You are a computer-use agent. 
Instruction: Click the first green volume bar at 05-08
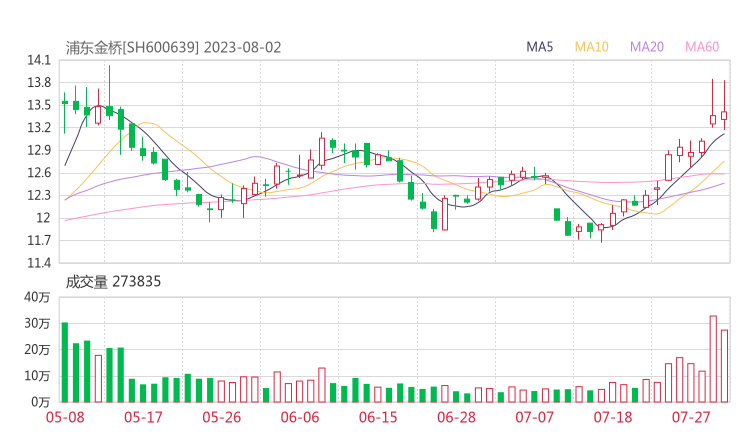point(65,362)
